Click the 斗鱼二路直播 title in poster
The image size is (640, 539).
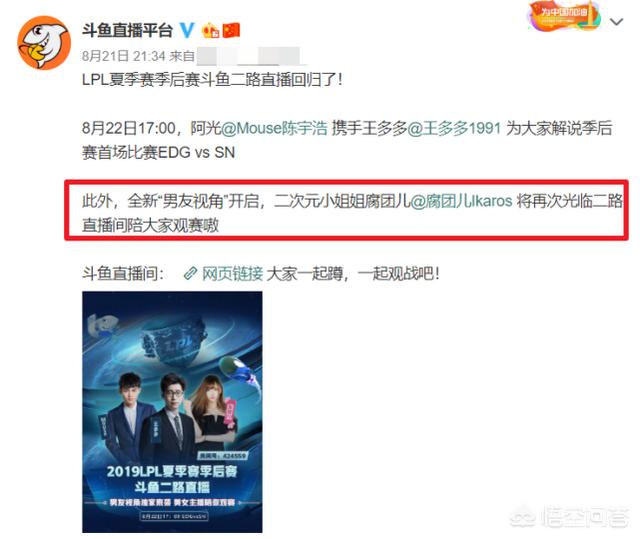click(x=172, y=487)
